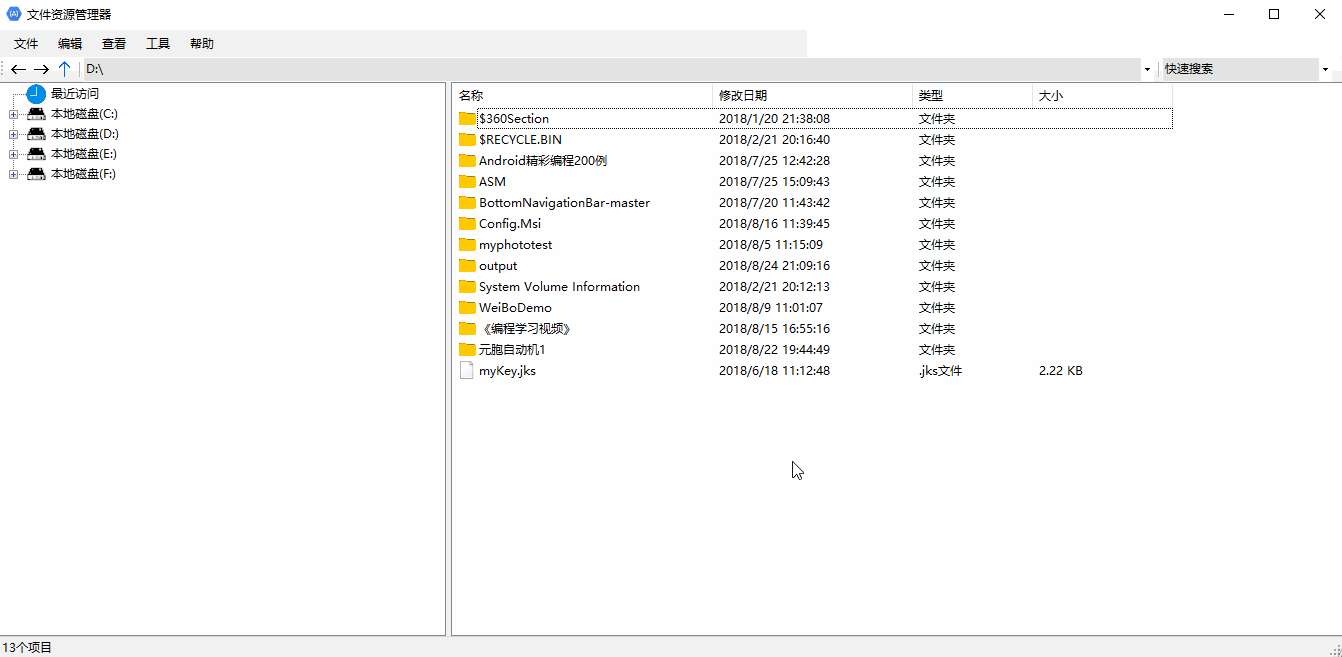Expand the Local Disk (D:) tree node
Viewport: 1342px width, 657px height.
[13, 135]
